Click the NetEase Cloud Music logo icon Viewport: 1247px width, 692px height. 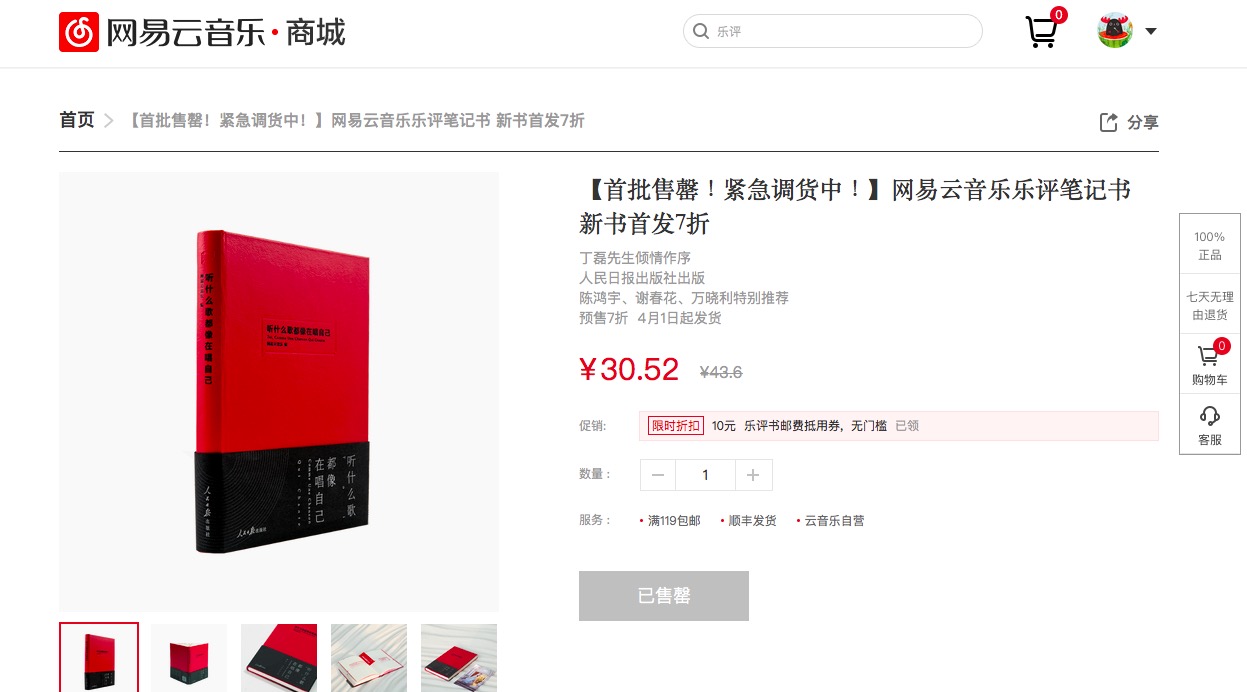(x=79, y=32)
